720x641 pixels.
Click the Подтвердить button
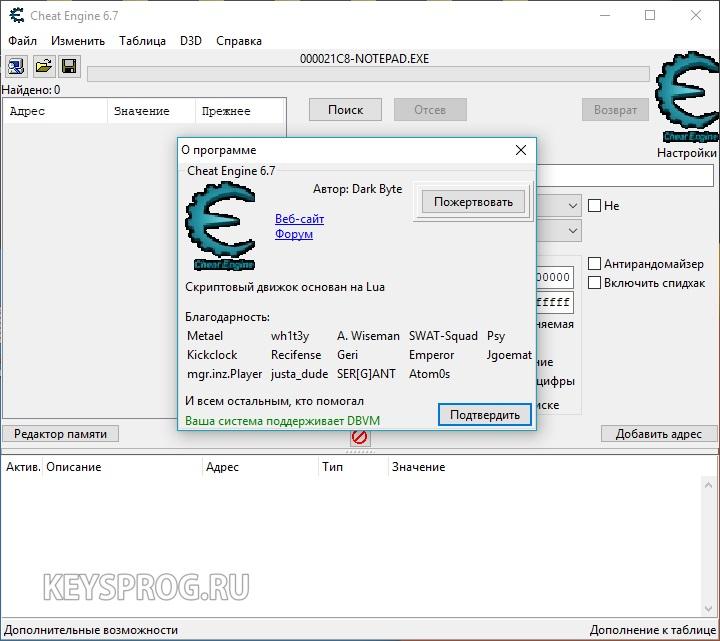click(x=485, y=415)
